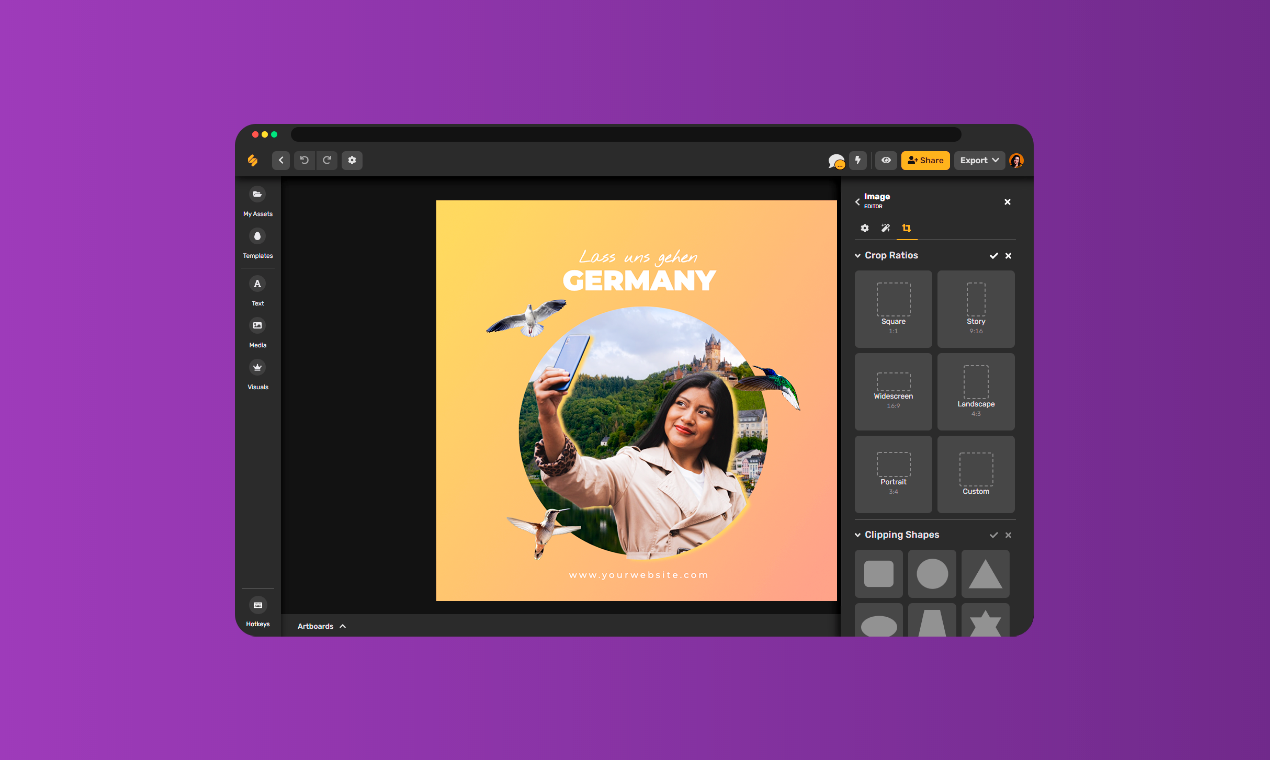
Task: Collapse the Crop Ratios section
Action: (x=858, y=256)
